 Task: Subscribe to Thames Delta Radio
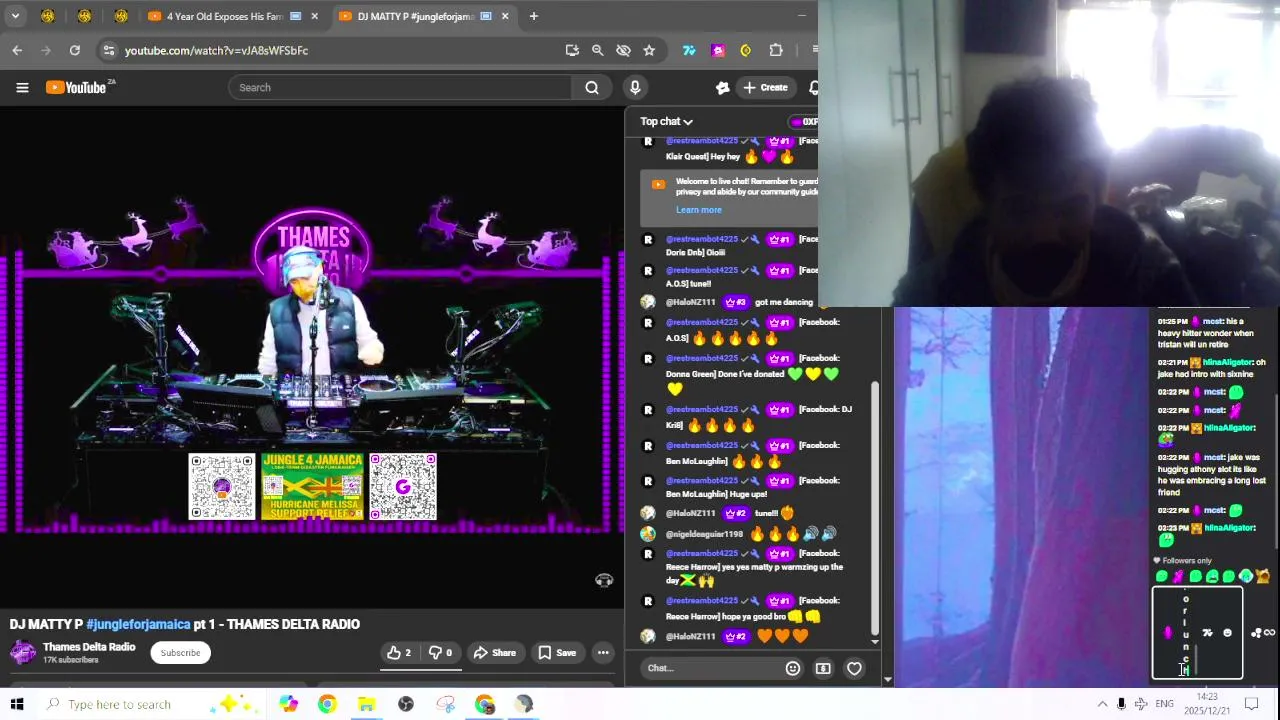(181, 653)
